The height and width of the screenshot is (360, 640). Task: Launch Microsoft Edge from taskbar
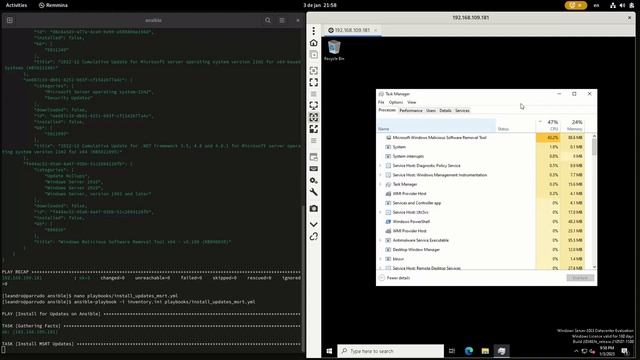469,351
